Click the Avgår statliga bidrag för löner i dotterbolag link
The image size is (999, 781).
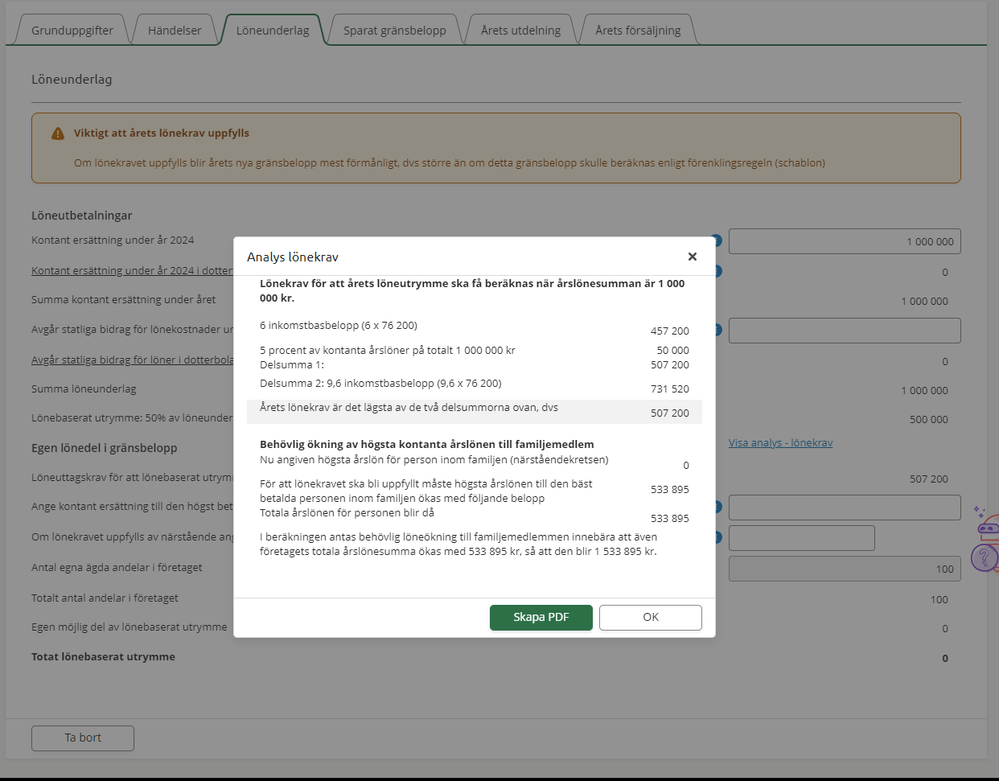point(132,360)
